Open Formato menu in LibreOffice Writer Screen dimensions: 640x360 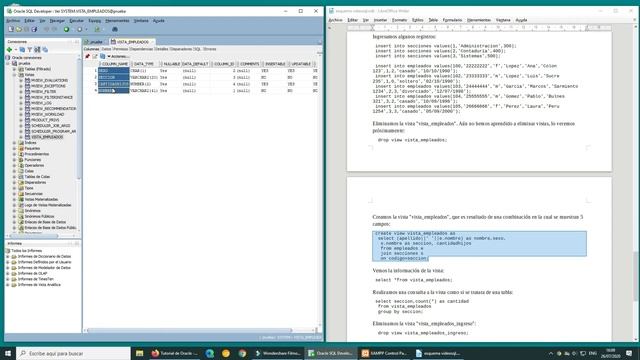[x=399, y=20]
